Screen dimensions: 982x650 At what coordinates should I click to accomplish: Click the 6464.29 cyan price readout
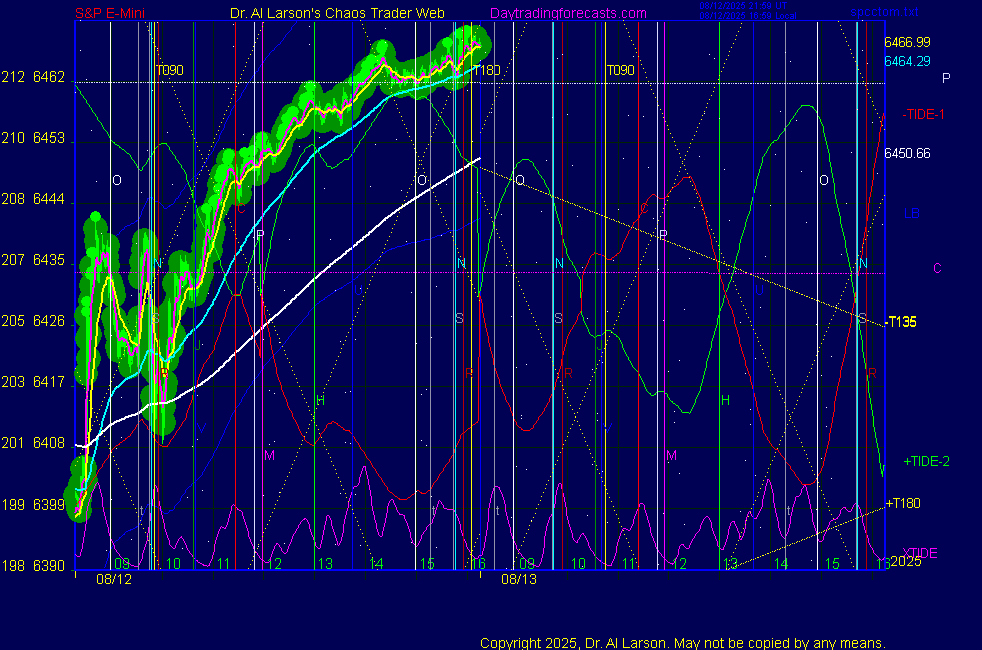point(907,61)
